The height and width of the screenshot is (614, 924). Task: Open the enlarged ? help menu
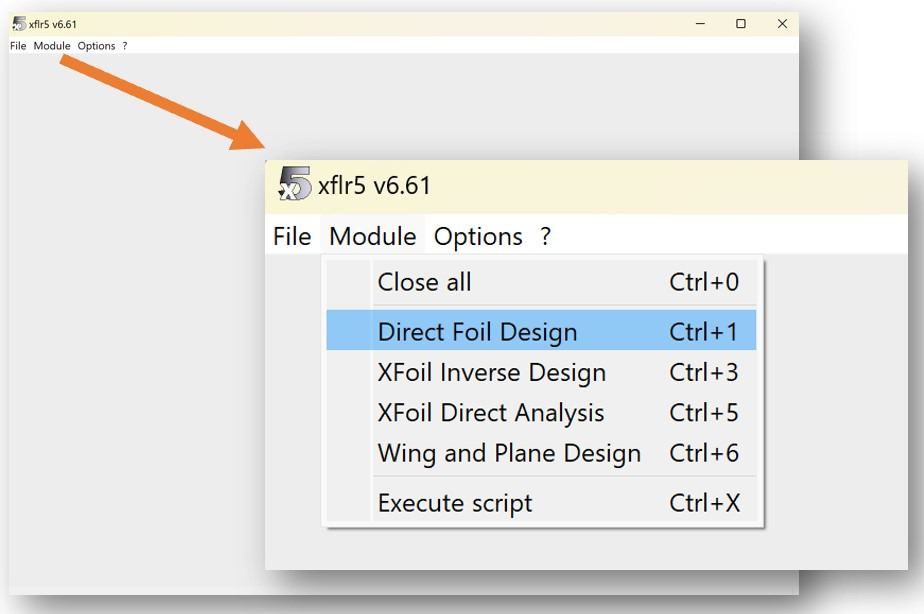pos(545,237)
